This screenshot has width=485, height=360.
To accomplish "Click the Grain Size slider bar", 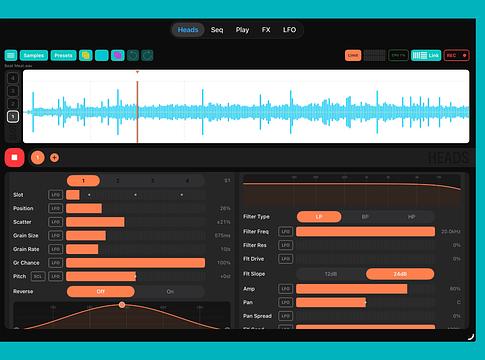I will click(136, 236).
